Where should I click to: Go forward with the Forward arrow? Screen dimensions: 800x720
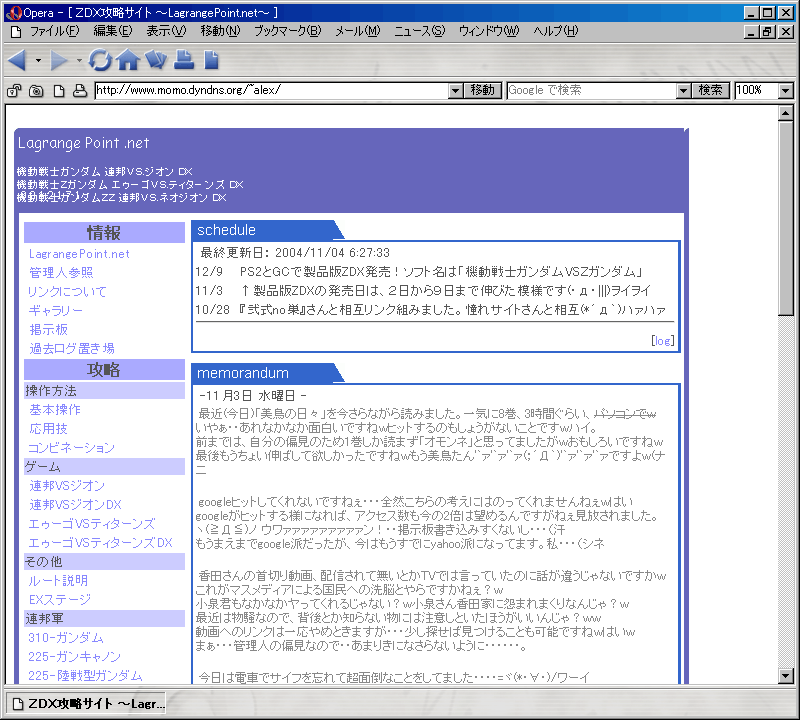[59, 60]
